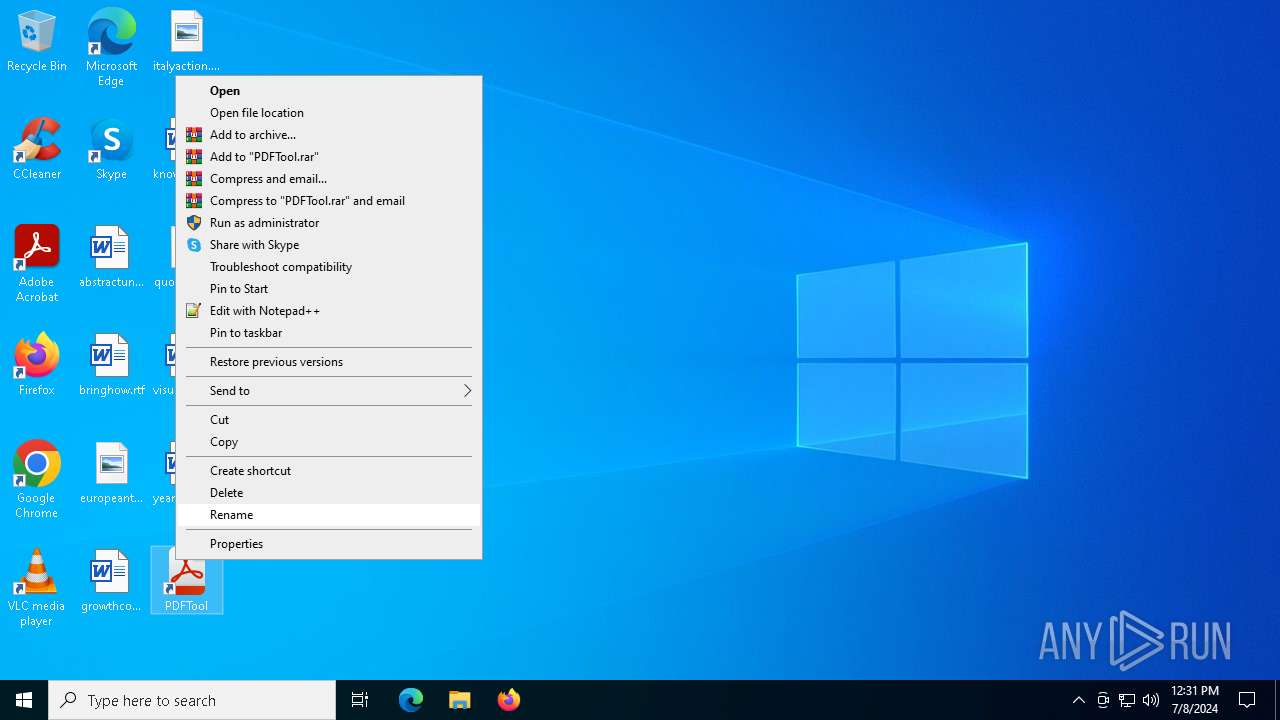Select the Skype desktop shortcut
The height and width of the screenshot is (720, 1280).
point(111,149)
